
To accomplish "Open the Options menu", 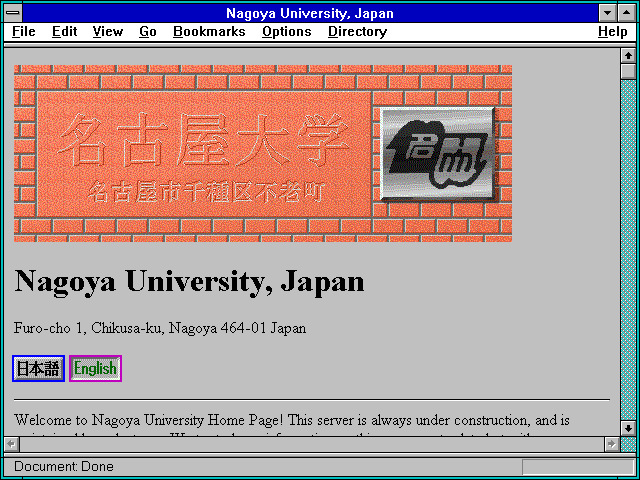I will click(287, 32).
